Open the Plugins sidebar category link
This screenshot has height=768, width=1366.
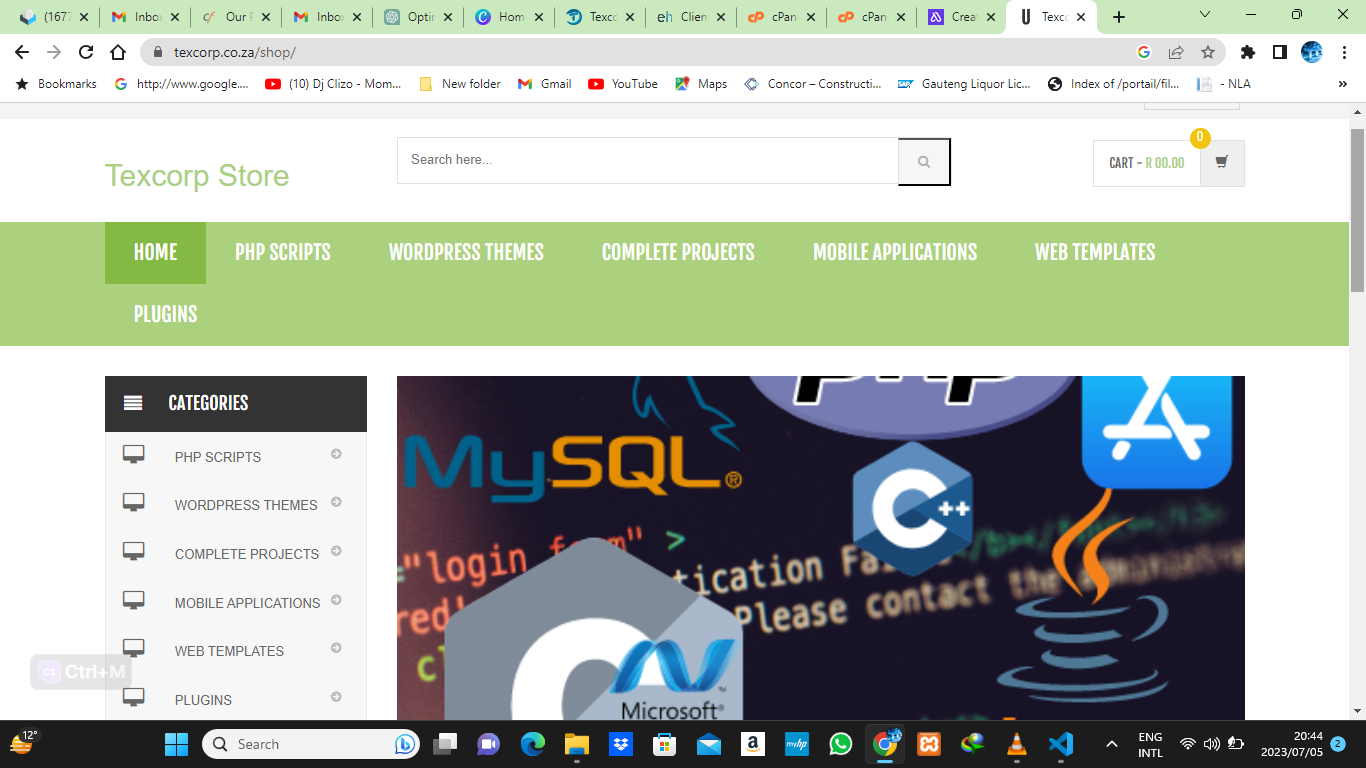point(203,700)
